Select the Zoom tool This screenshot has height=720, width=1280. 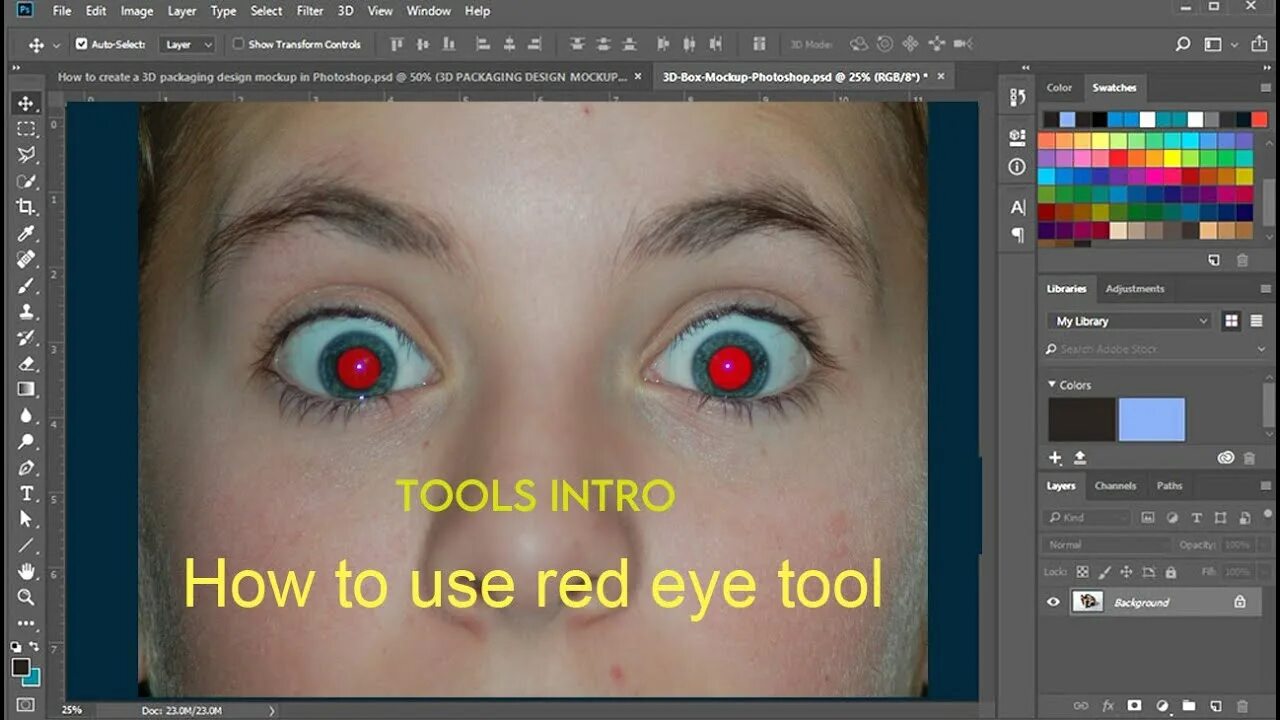pyautogui.click(x=26, y=597)
